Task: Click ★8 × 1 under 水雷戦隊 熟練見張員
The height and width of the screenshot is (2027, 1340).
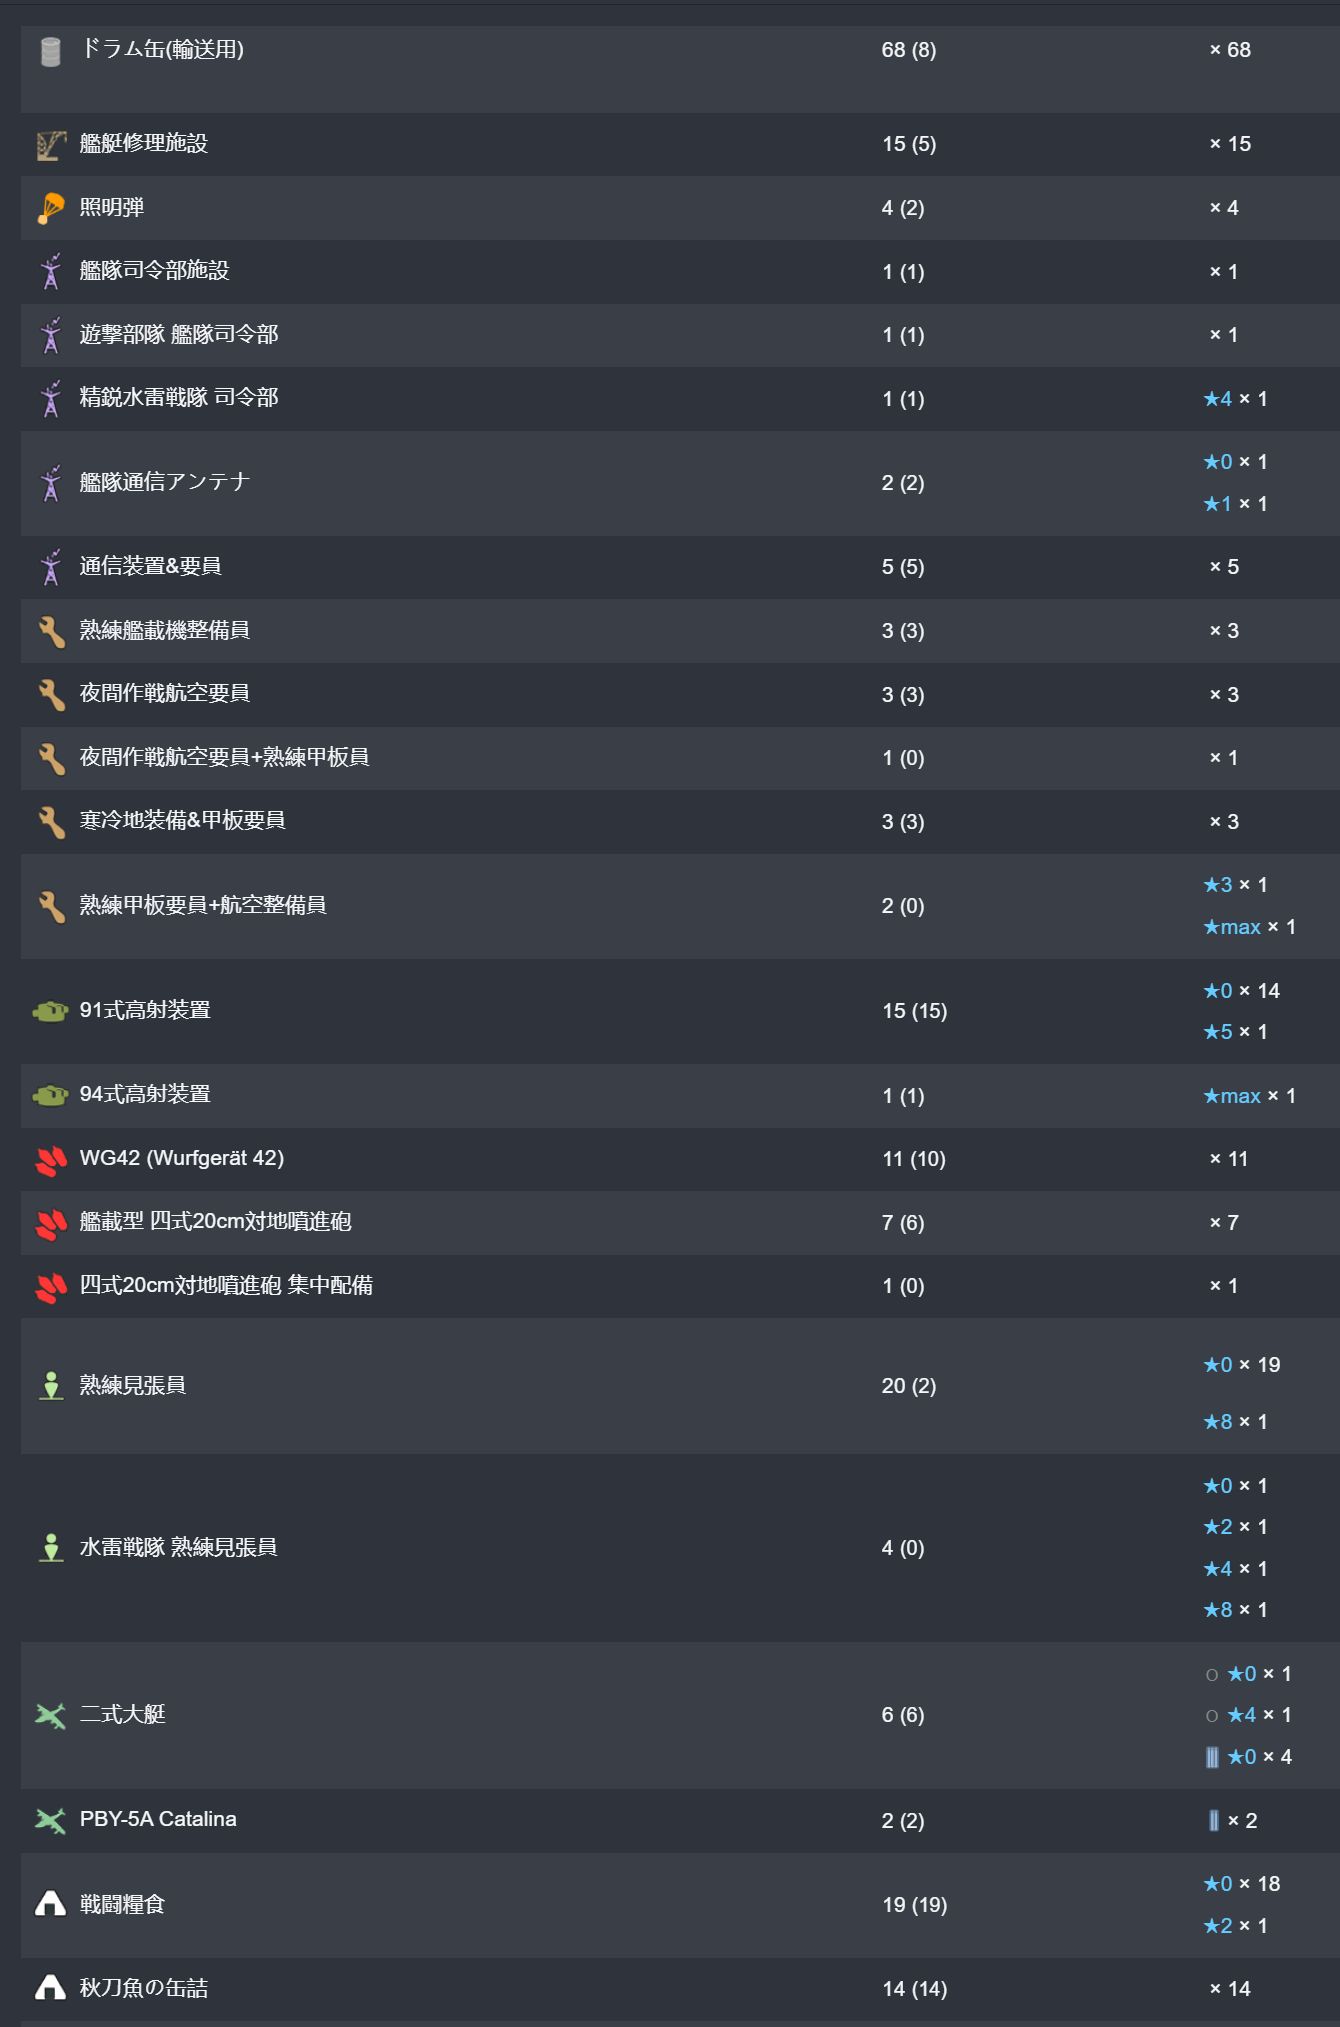Action: tap(1235, 1610)
